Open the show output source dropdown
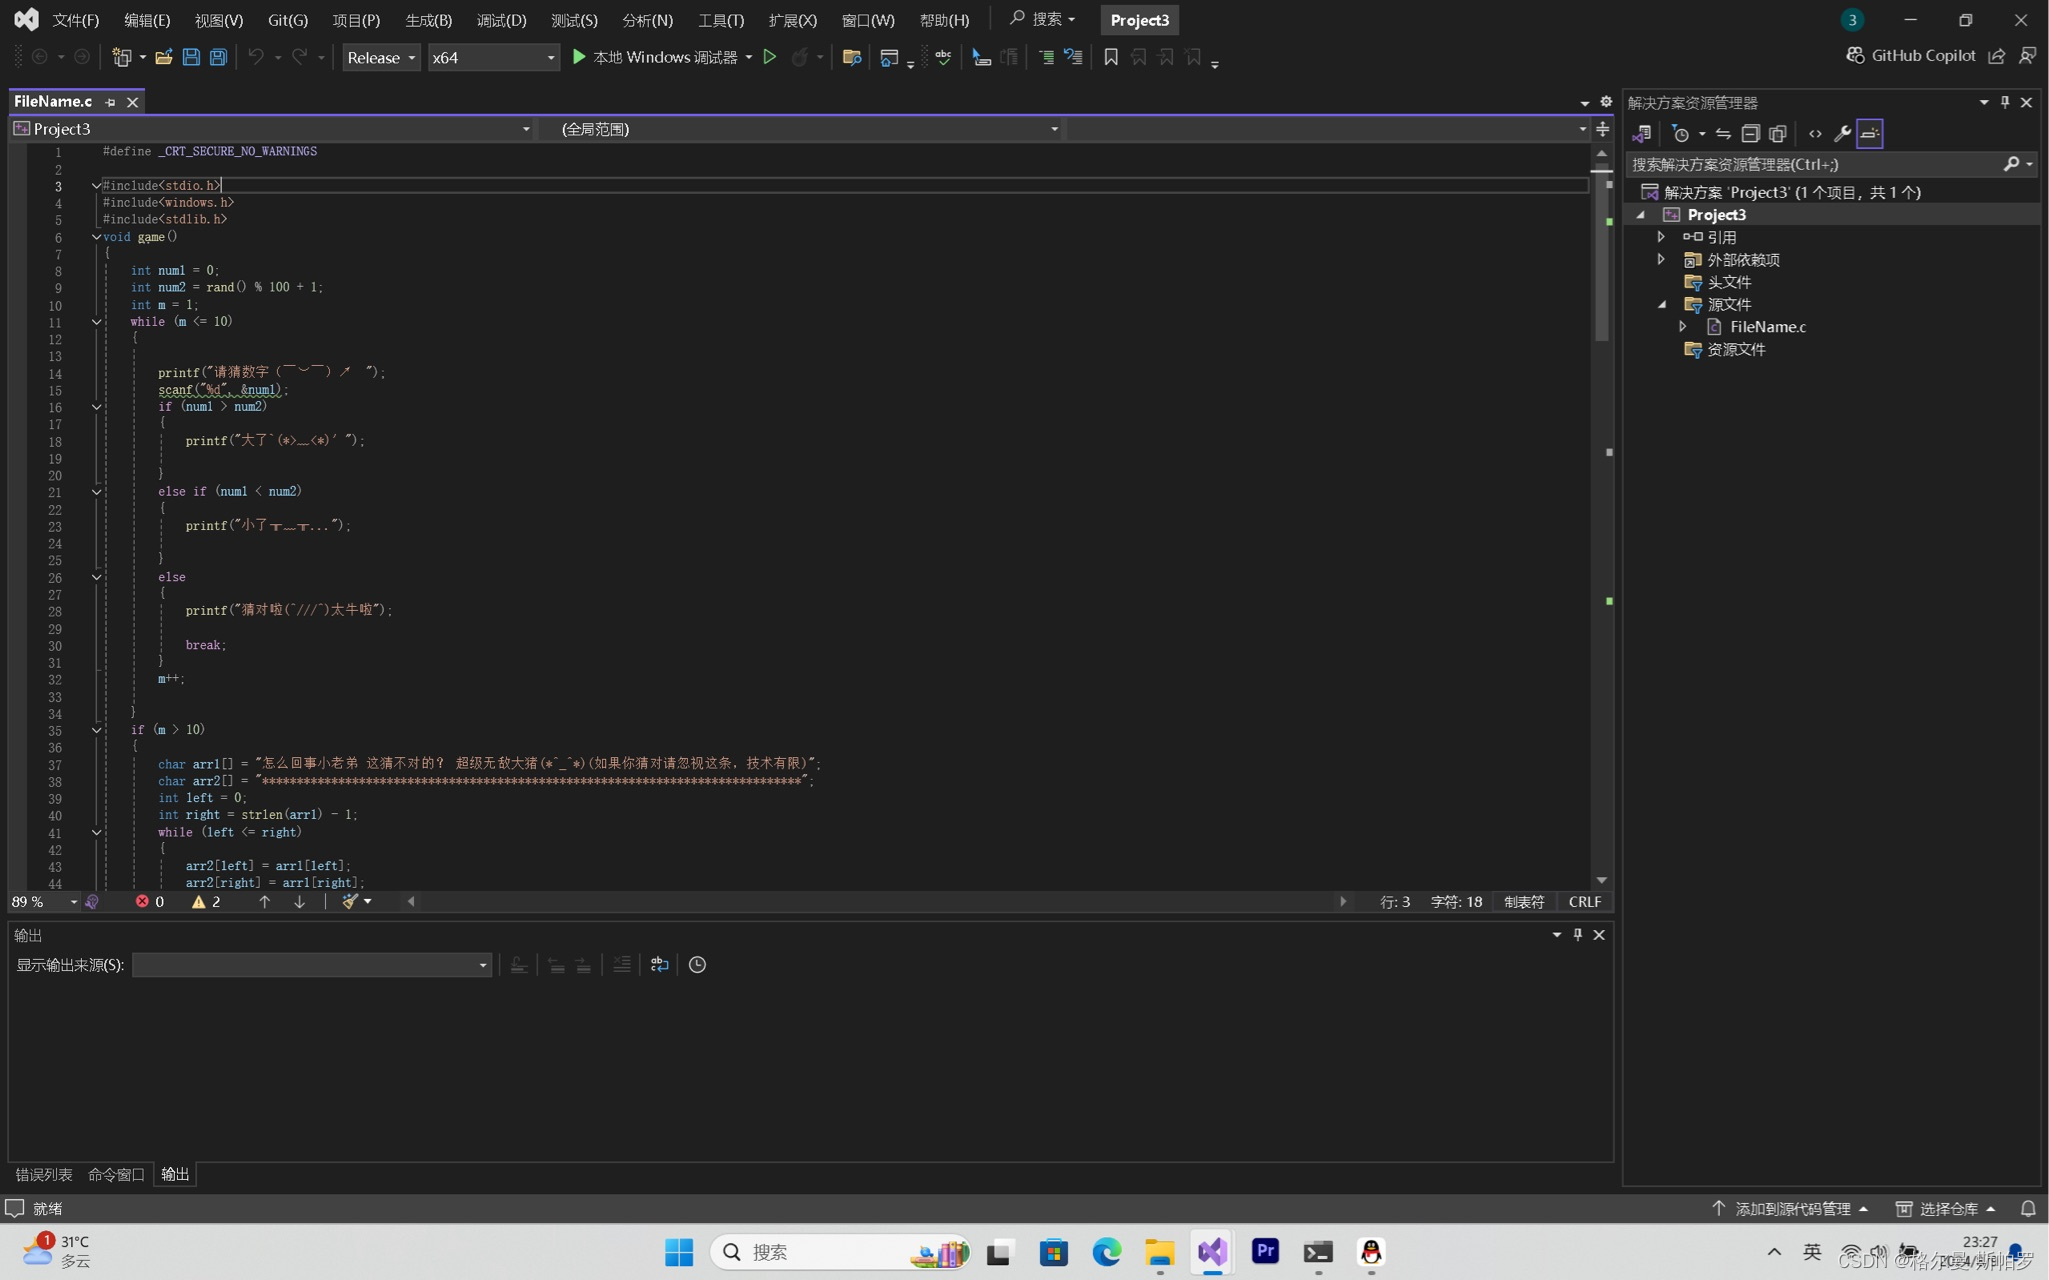The width and height of the screenshot is (2049, 1280). [311, 964]
